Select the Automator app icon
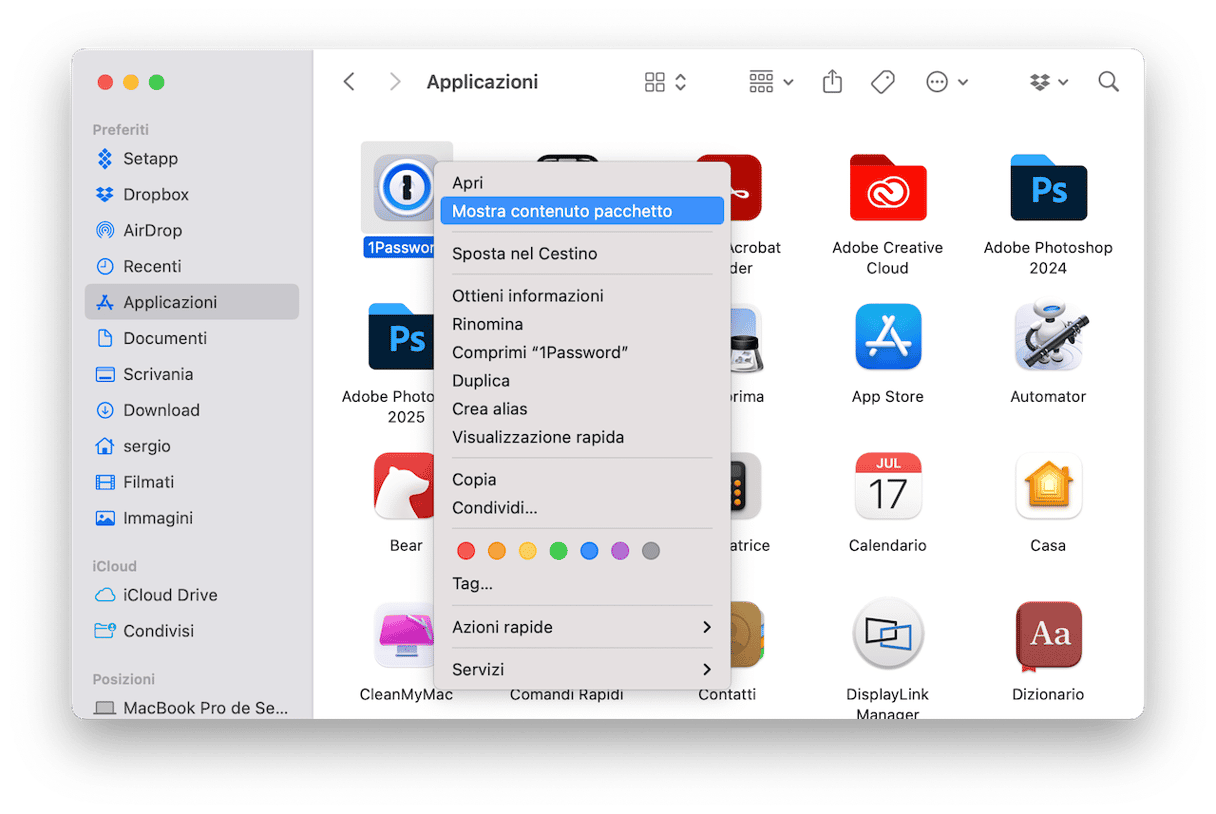 tap(1047, 338)
